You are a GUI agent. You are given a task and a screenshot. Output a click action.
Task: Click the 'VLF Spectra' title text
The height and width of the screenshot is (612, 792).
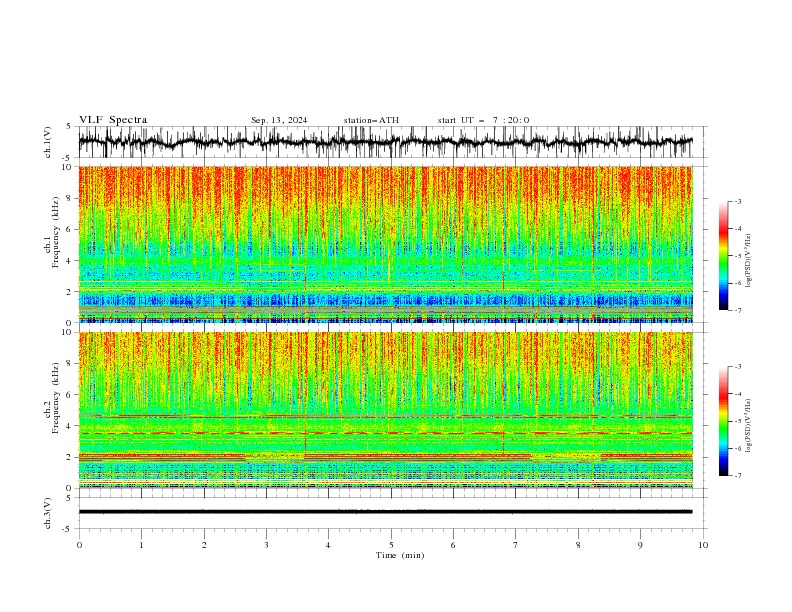point(113,120)
